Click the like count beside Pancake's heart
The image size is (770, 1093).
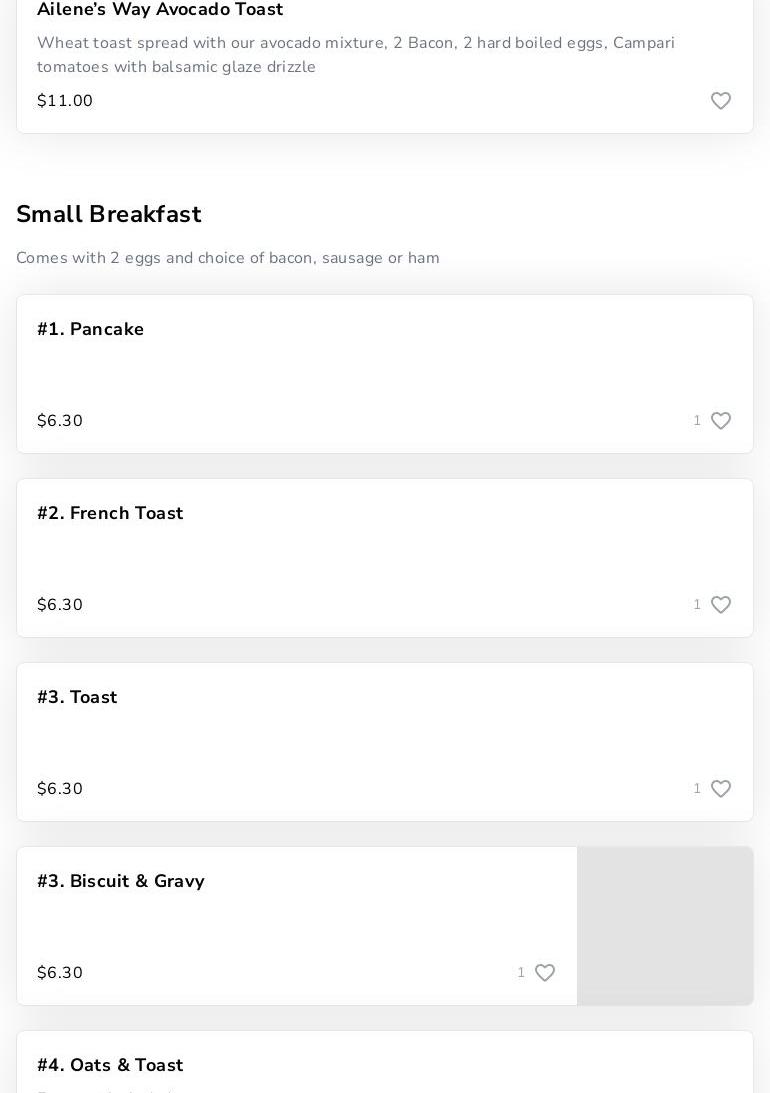pos(697,421)
